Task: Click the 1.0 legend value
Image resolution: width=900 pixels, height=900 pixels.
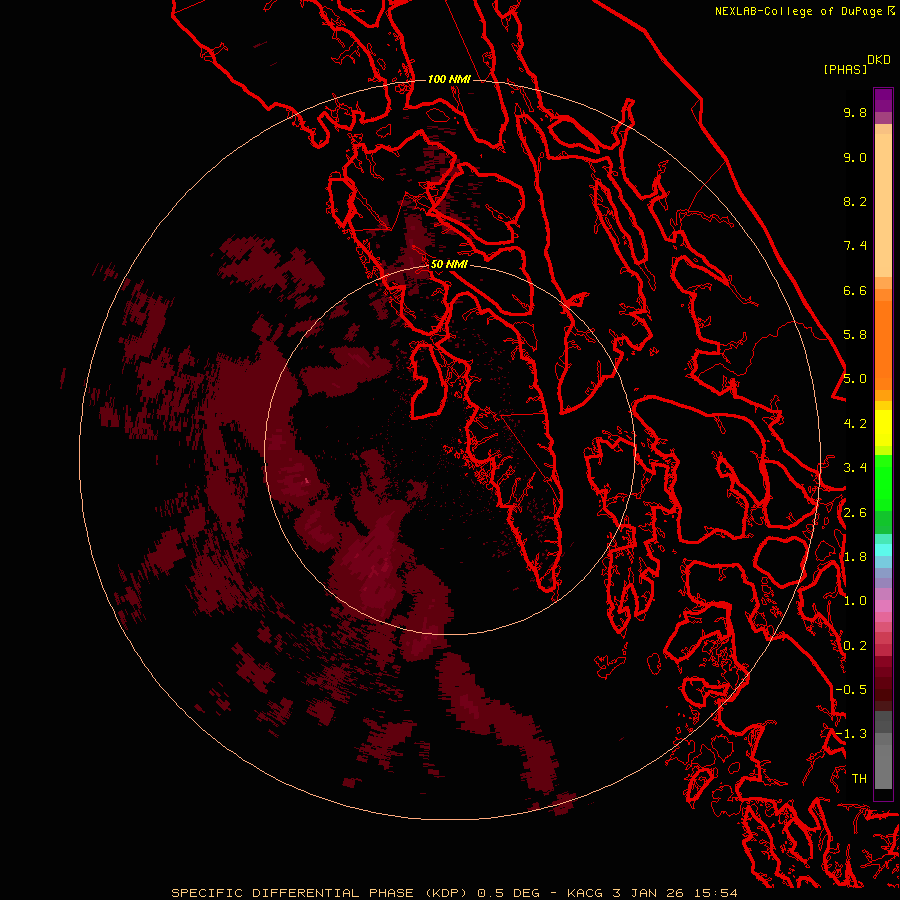Action: (855, 601)
